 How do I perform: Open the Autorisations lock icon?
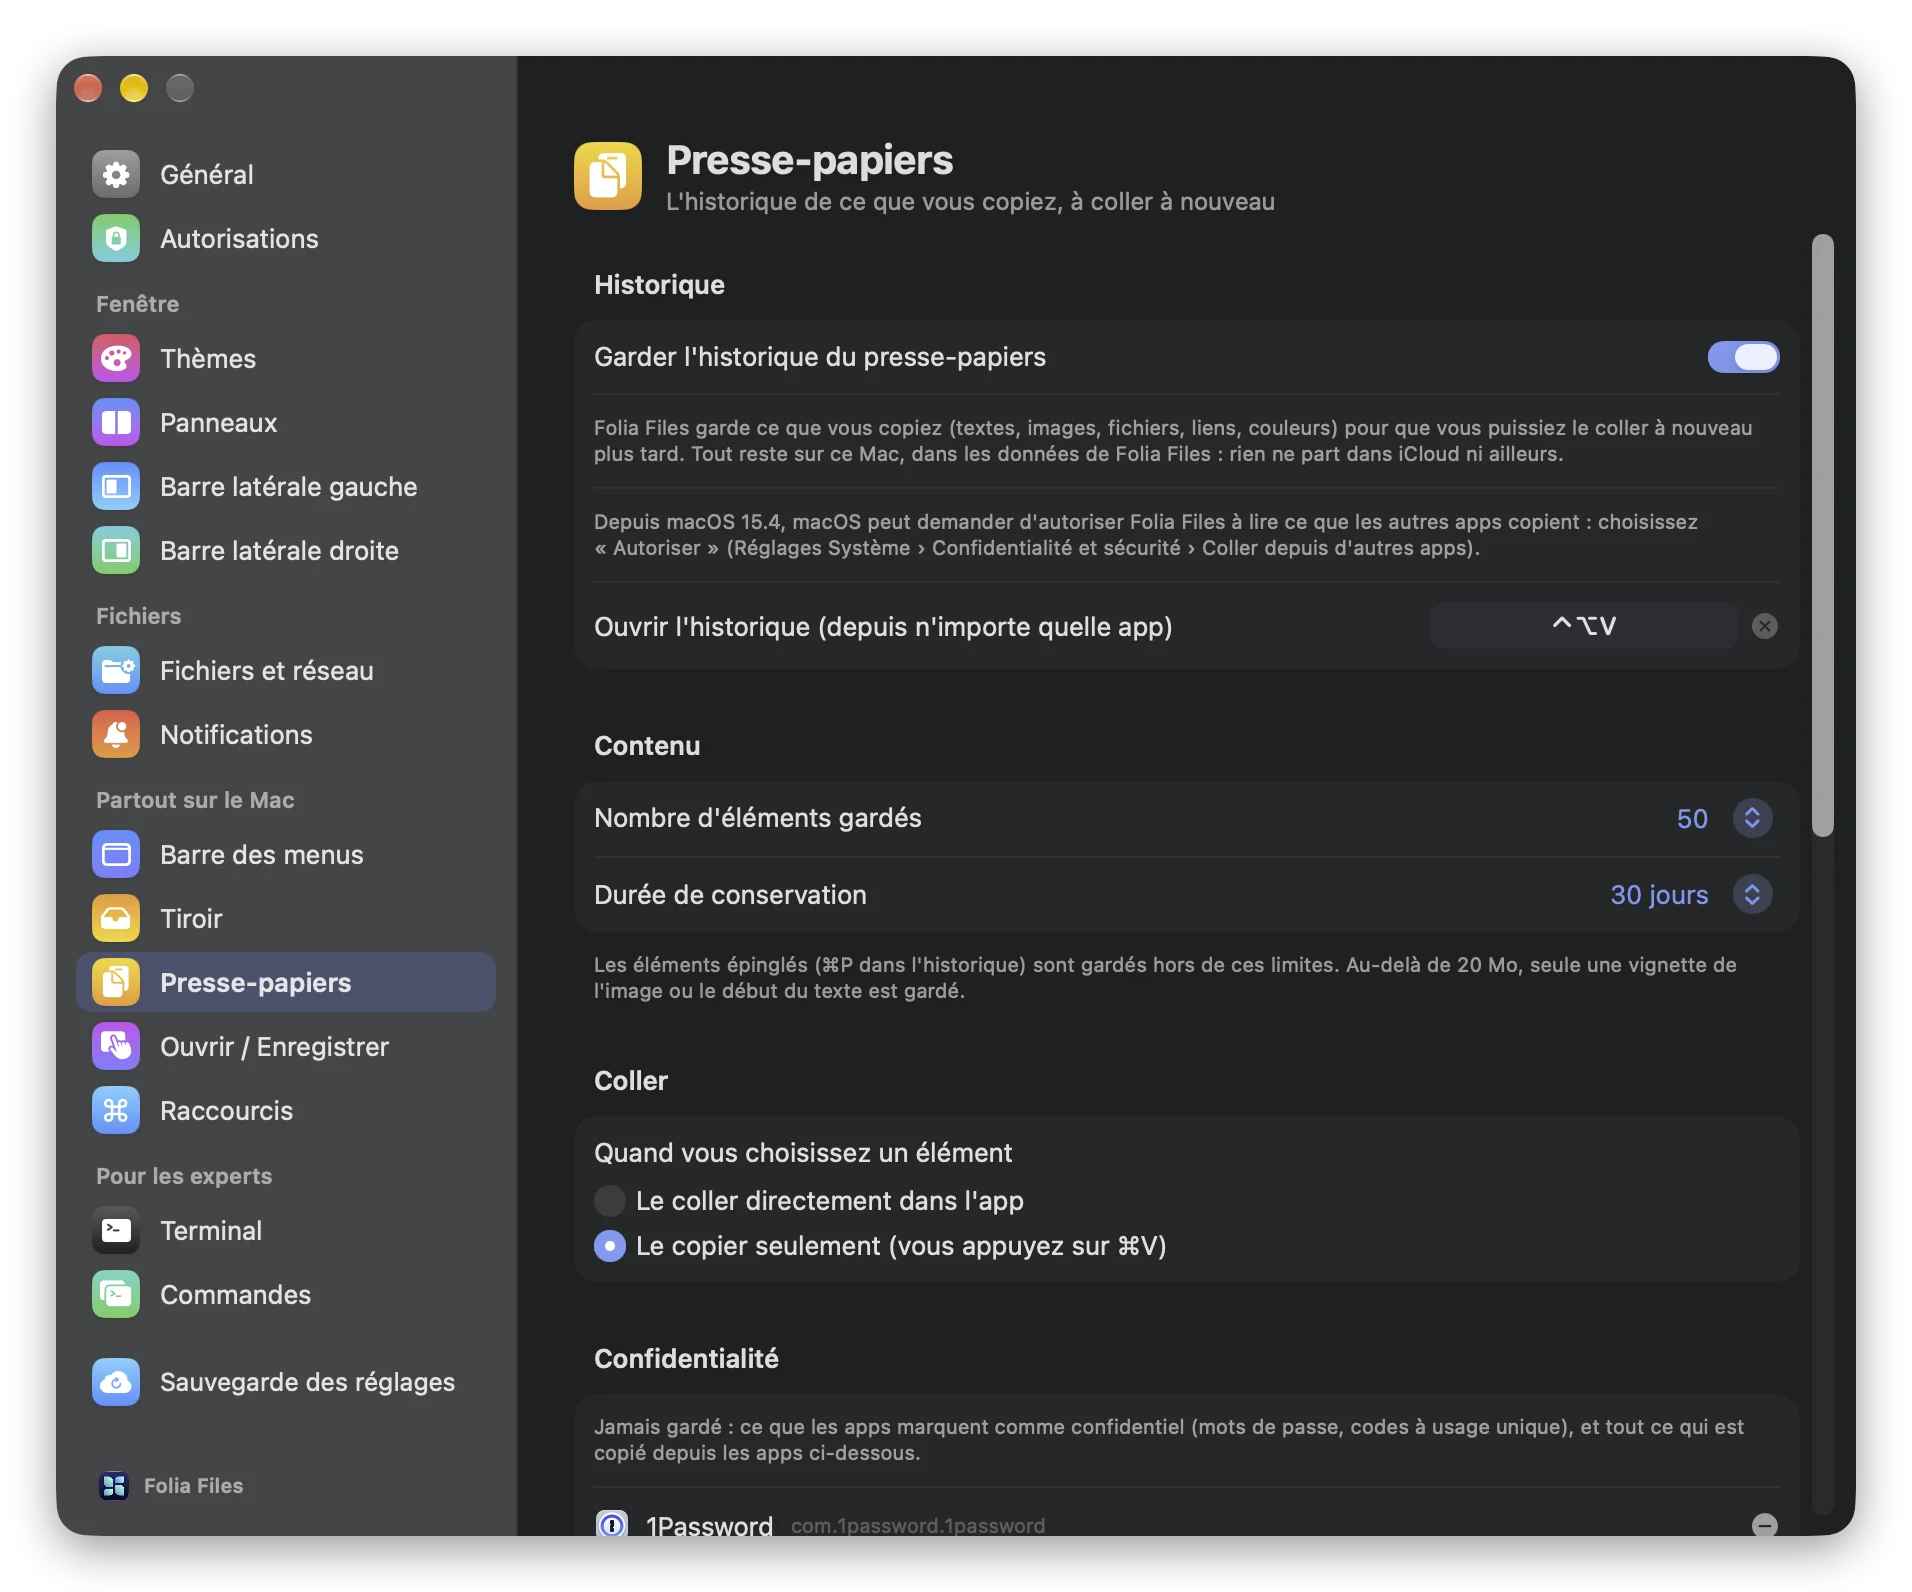(x=116, y=238)
